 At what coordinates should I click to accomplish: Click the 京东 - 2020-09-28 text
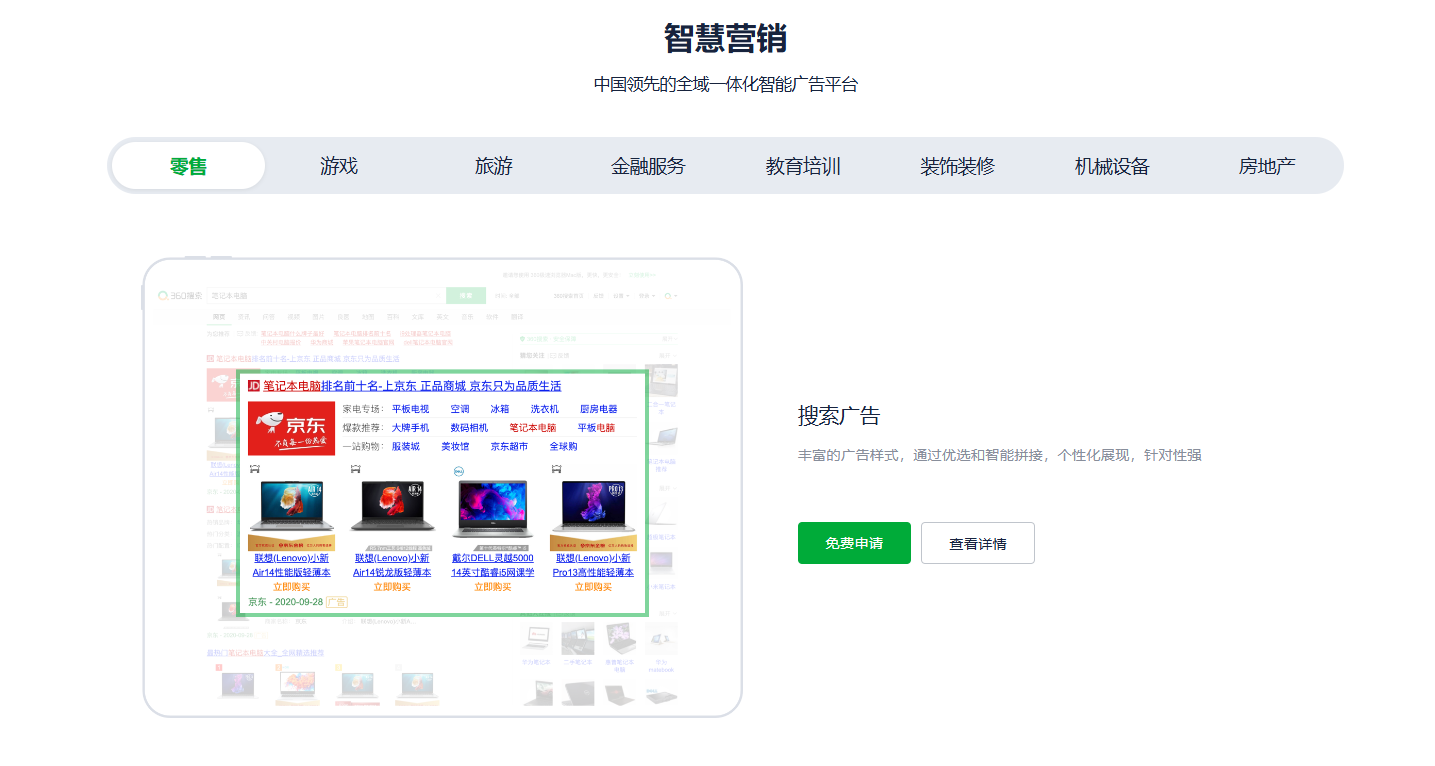coord(285,602)
